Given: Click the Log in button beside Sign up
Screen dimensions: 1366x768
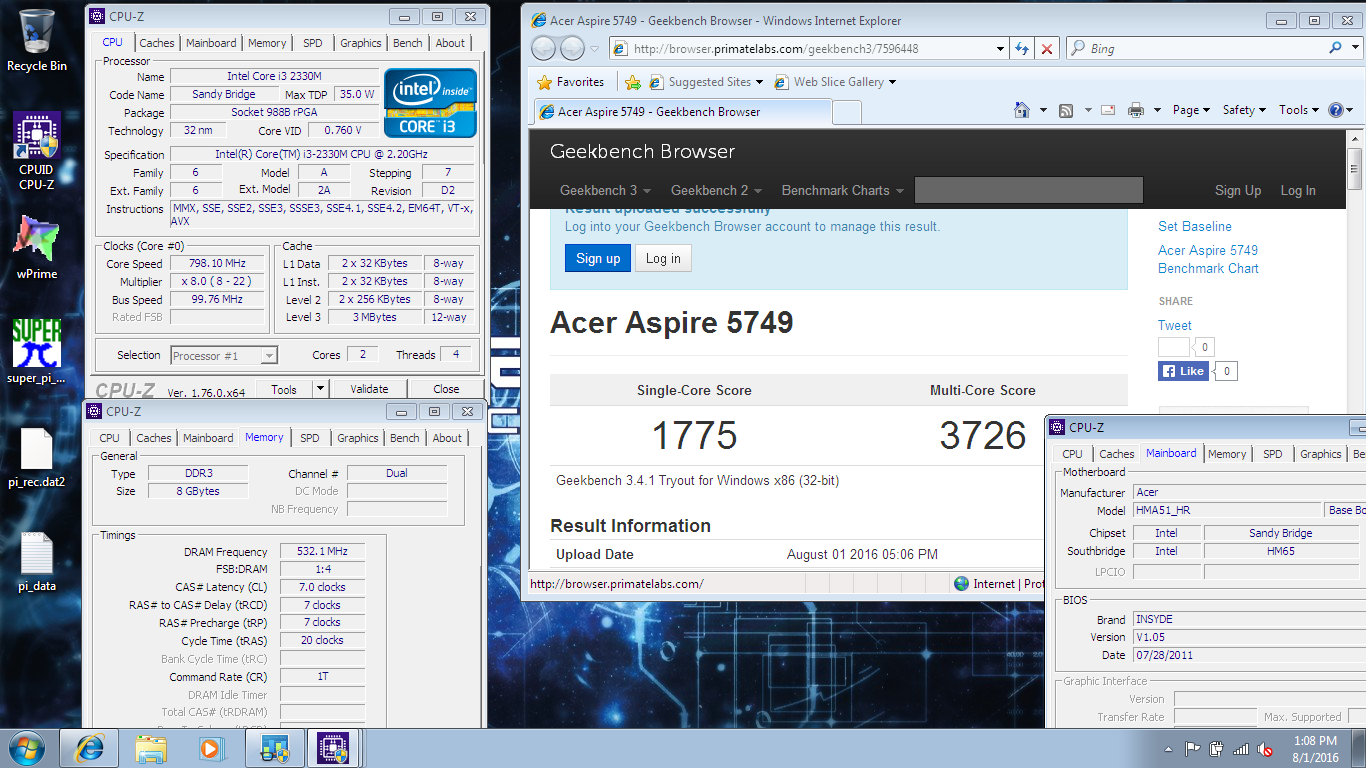Looking at the screenshot, I should tap(663, 258).
